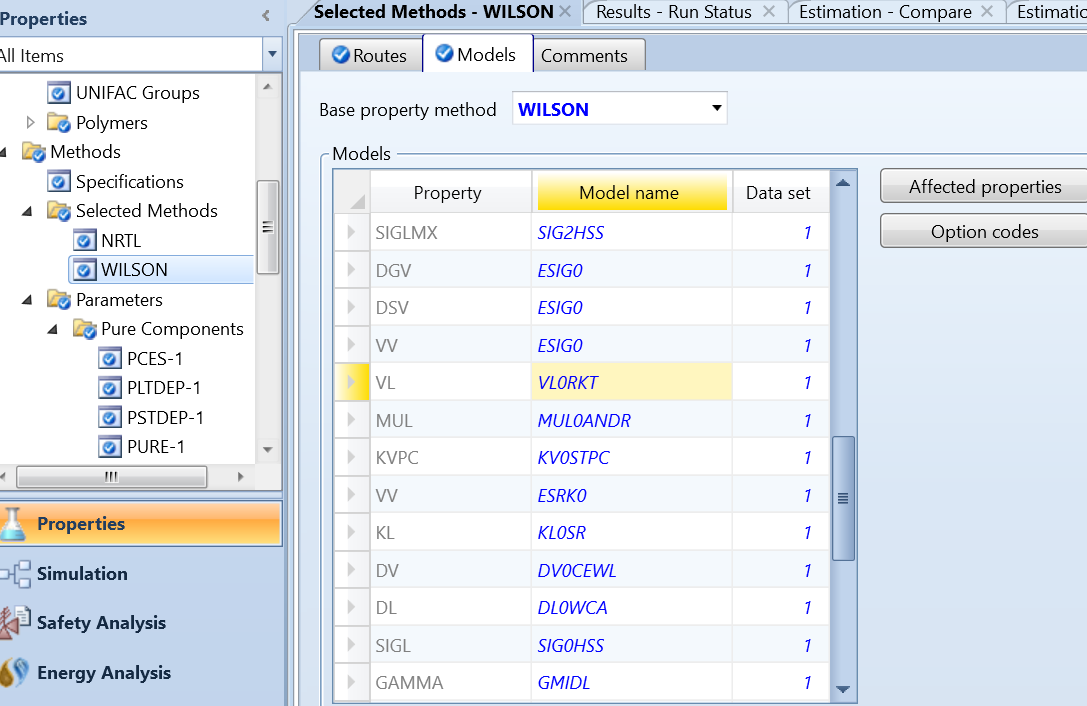Click the Option codes button

pyautogui.click(x=984, y=232)
